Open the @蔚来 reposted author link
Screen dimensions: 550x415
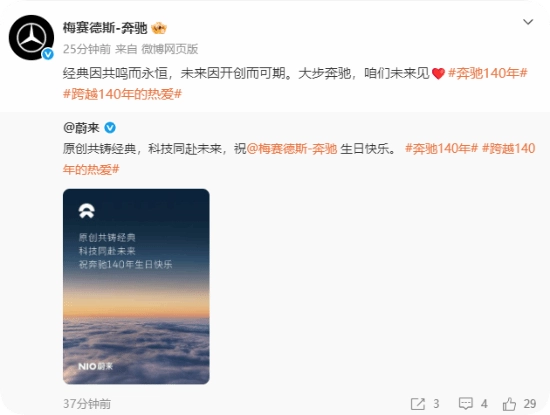click(x=81, y=128)
